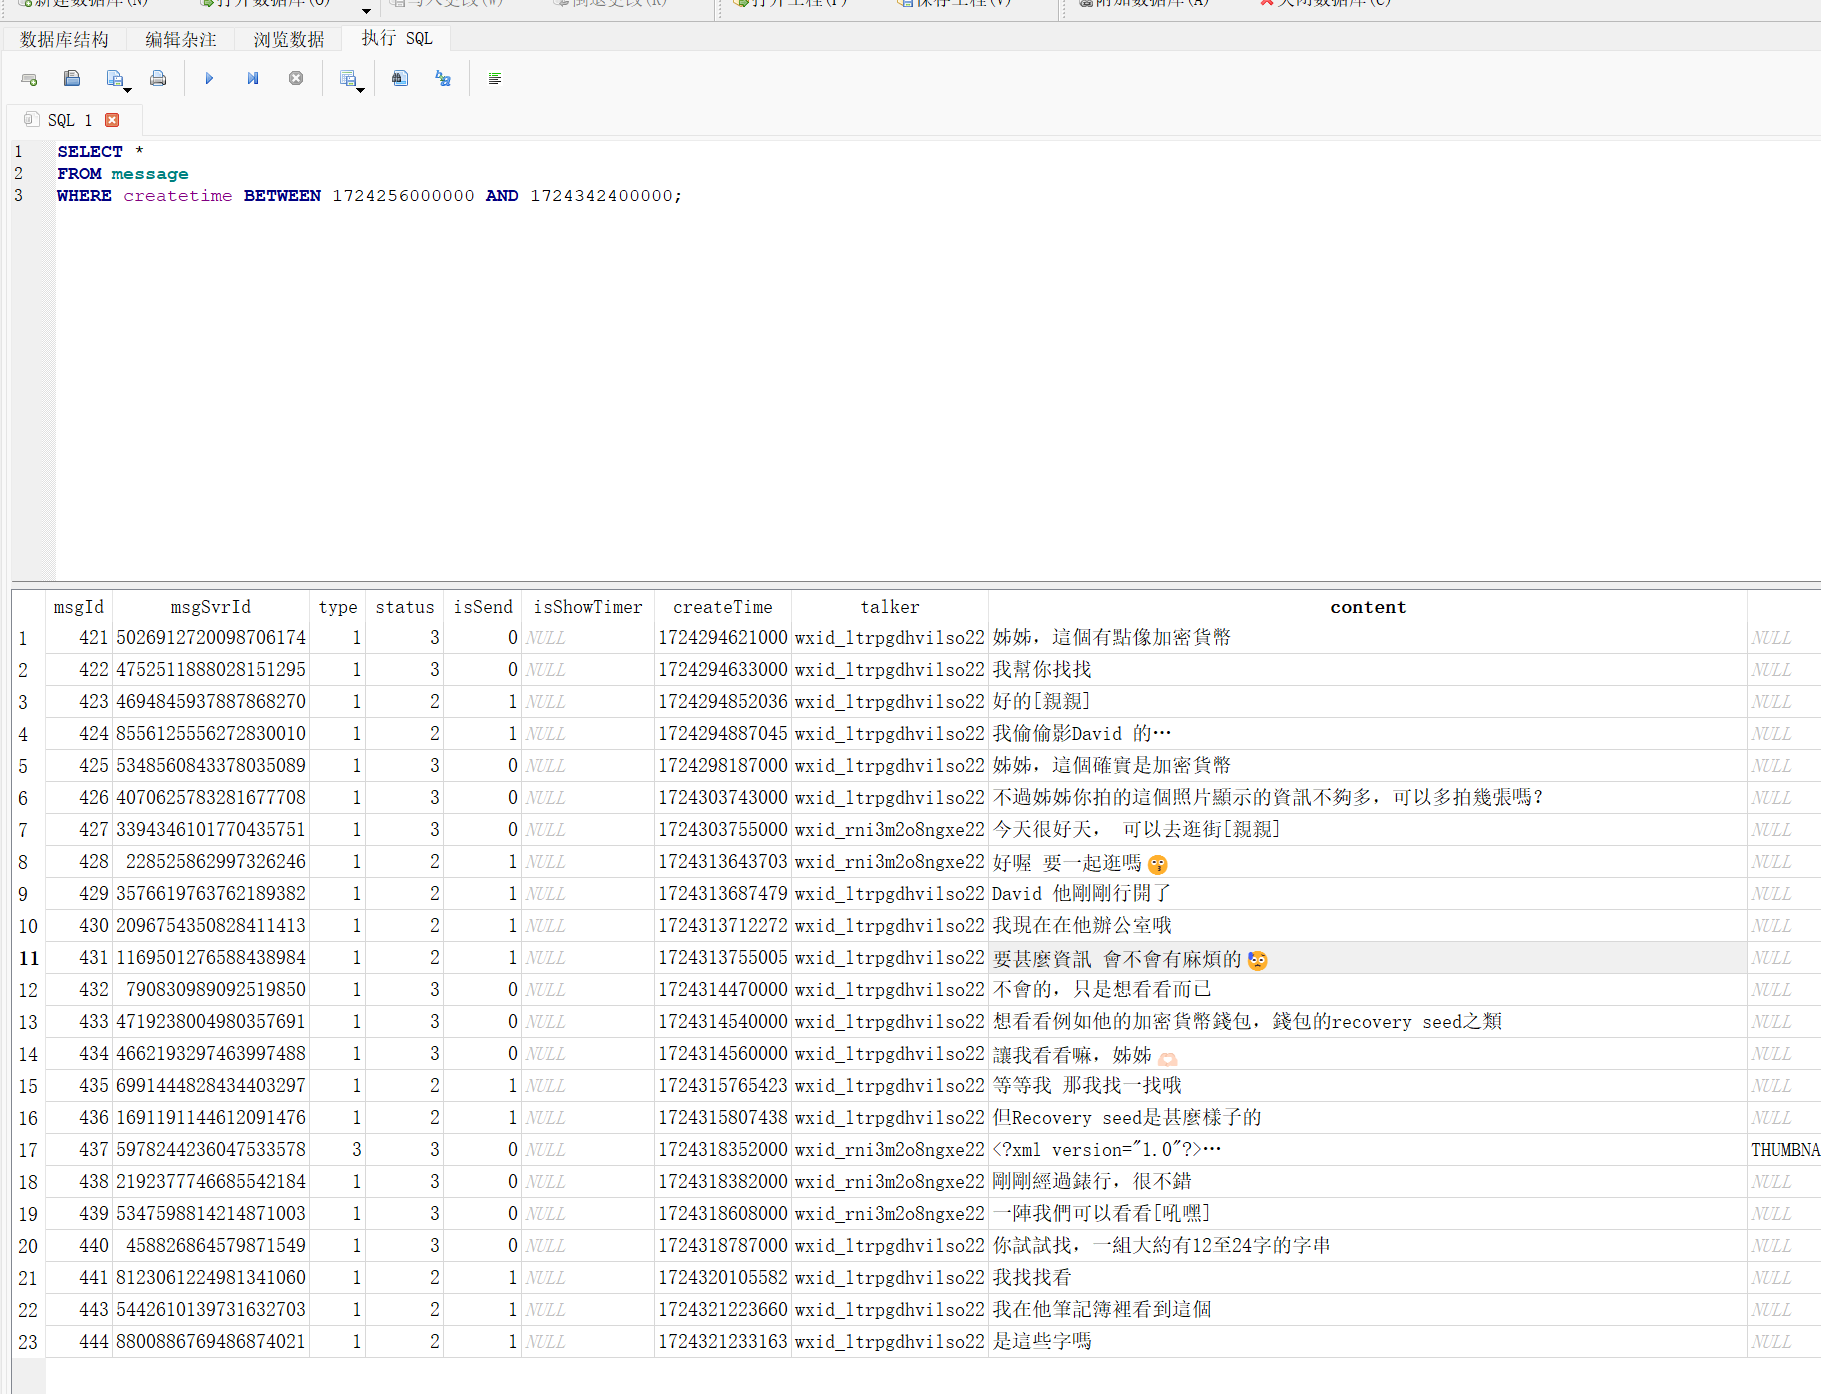Sort results by the status column header

(405, 607)
